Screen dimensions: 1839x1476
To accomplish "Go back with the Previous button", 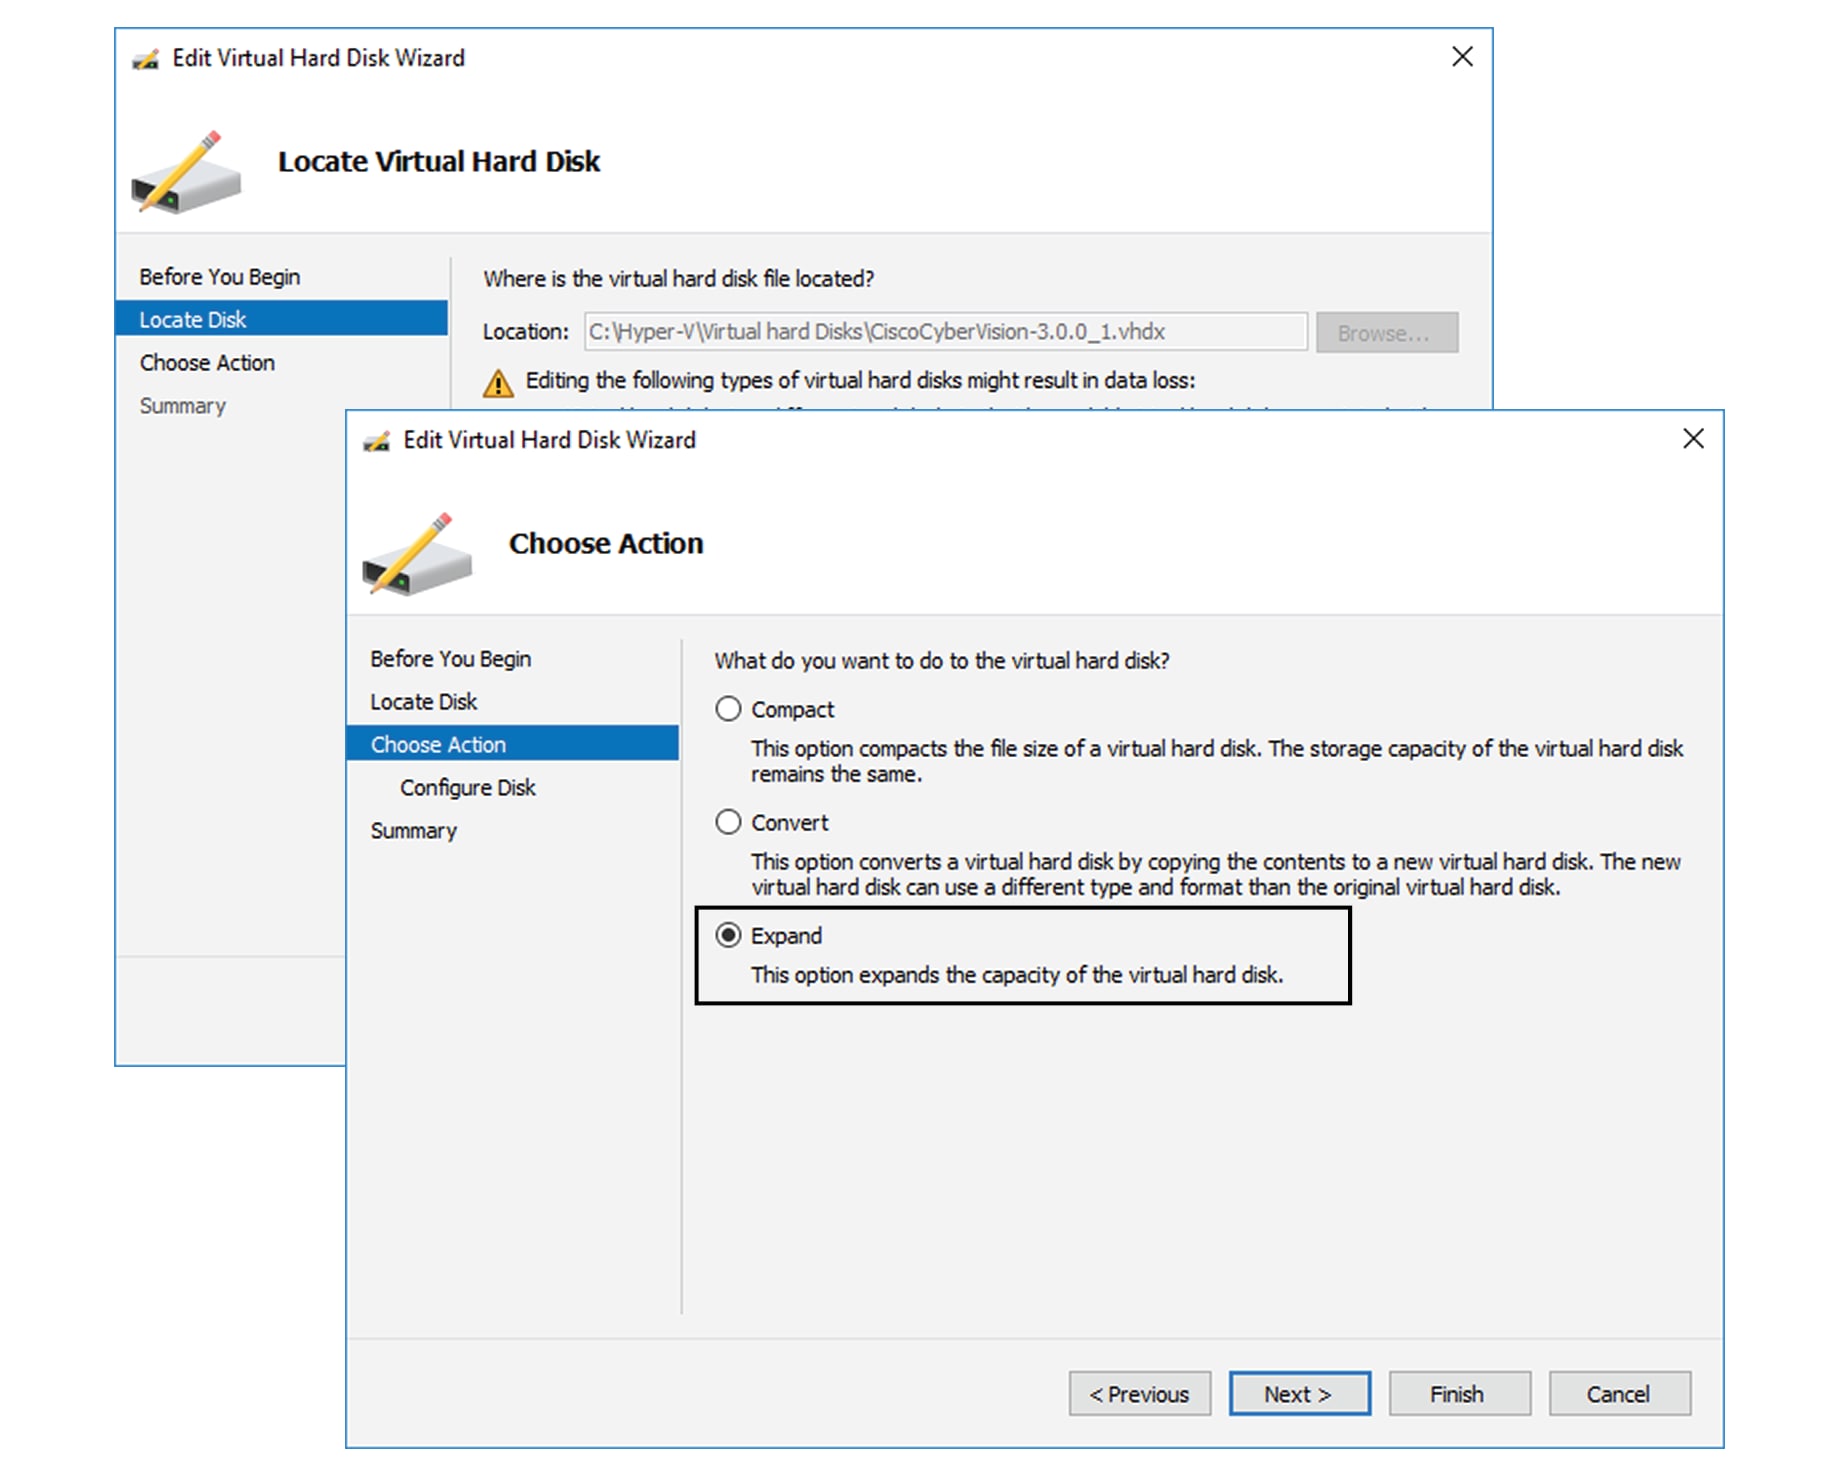I will 1140,1394.
